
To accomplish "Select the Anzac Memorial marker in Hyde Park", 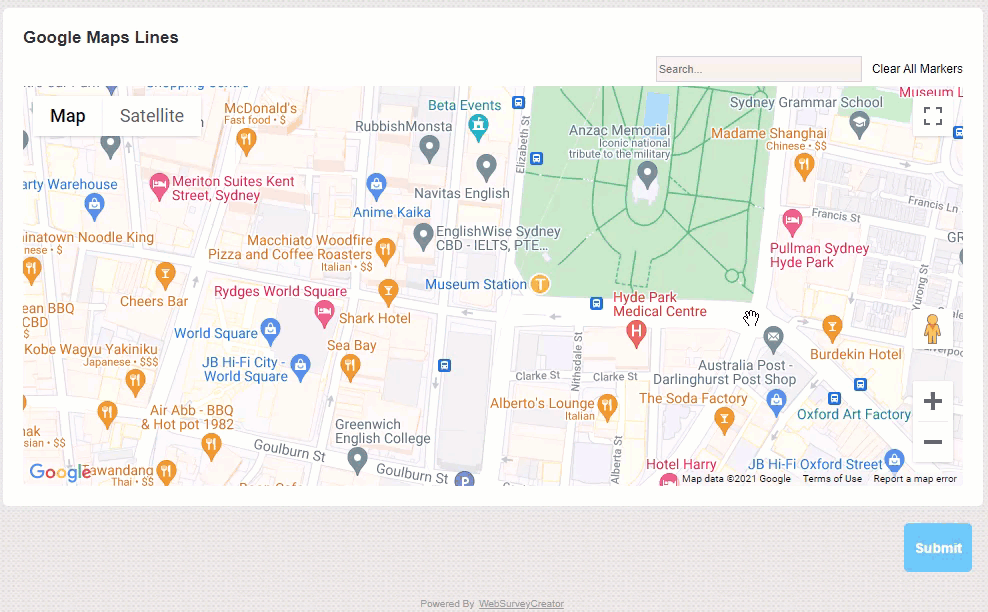I will point(647,175).
